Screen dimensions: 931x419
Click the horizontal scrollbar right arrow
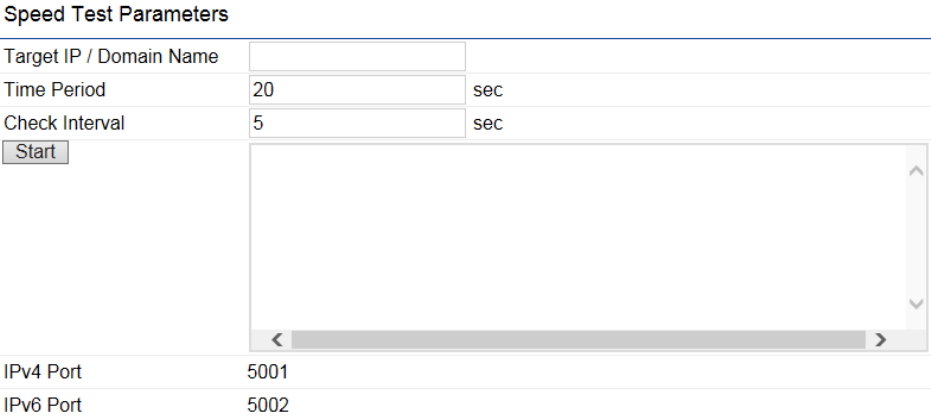pos(880,340)
